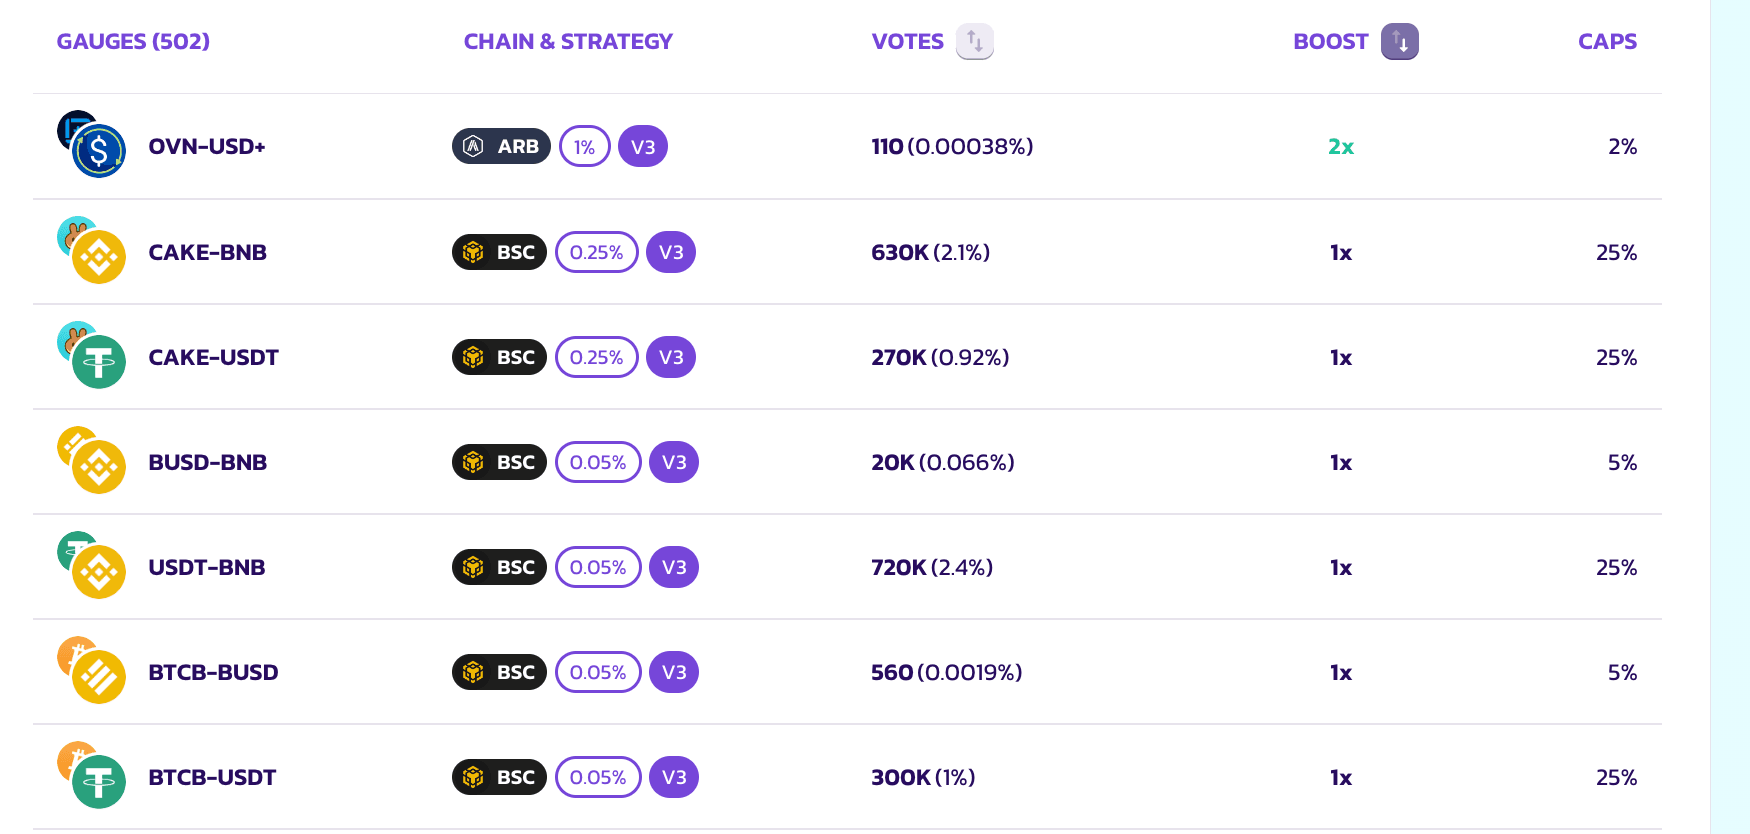Click the BTCB-BUSD token pair icon

(91, 671)
